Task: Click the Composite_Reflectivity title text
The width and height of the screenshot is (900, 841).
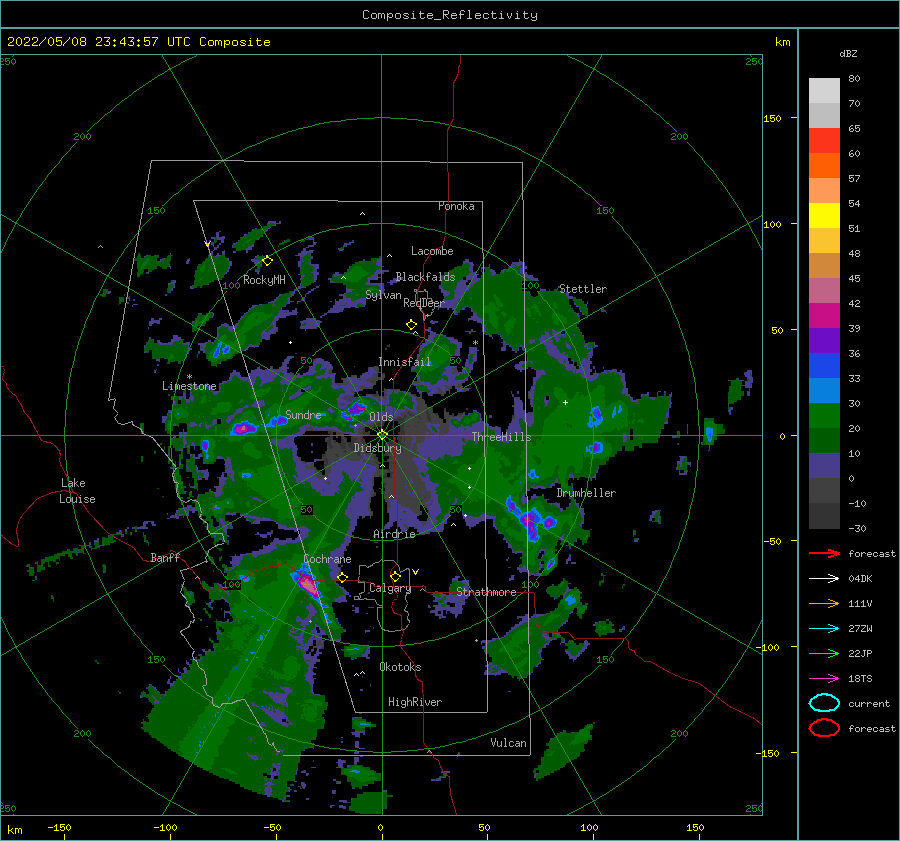Action: 449,15
